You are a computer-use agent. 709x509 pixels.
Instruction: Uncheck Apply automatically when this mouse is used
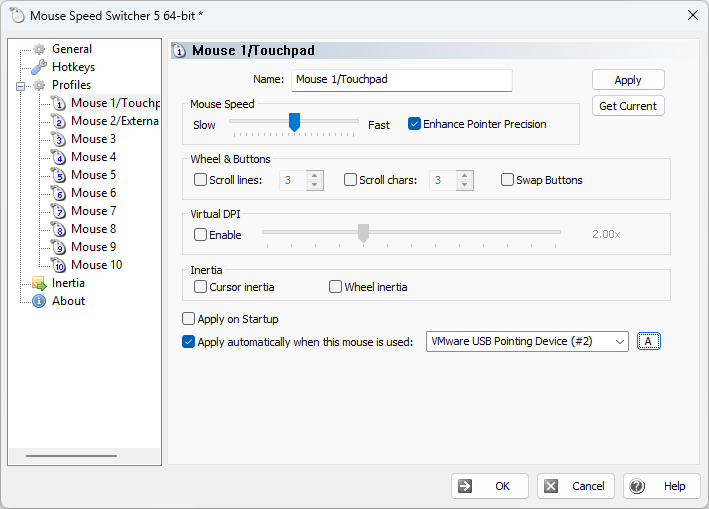click(x=189, y=342)
